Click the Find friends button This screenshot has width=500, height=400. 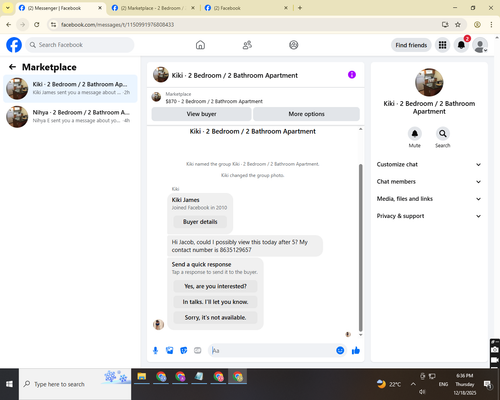click(411, 45)
